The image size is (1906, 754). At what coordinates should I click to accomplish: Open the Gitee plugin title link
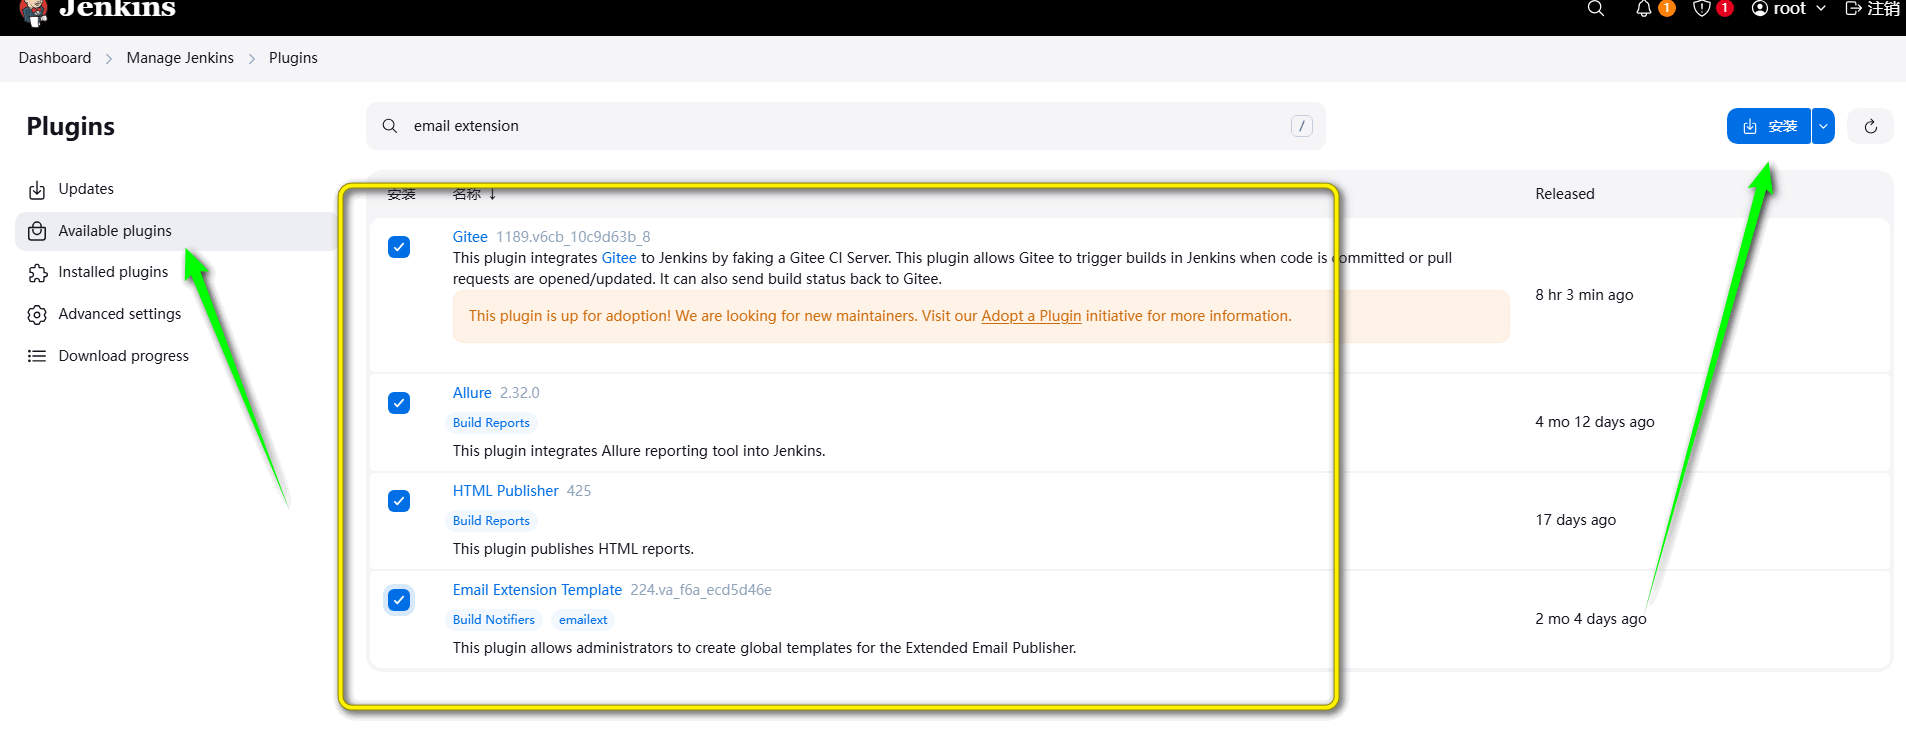click(x=470, y=237)
